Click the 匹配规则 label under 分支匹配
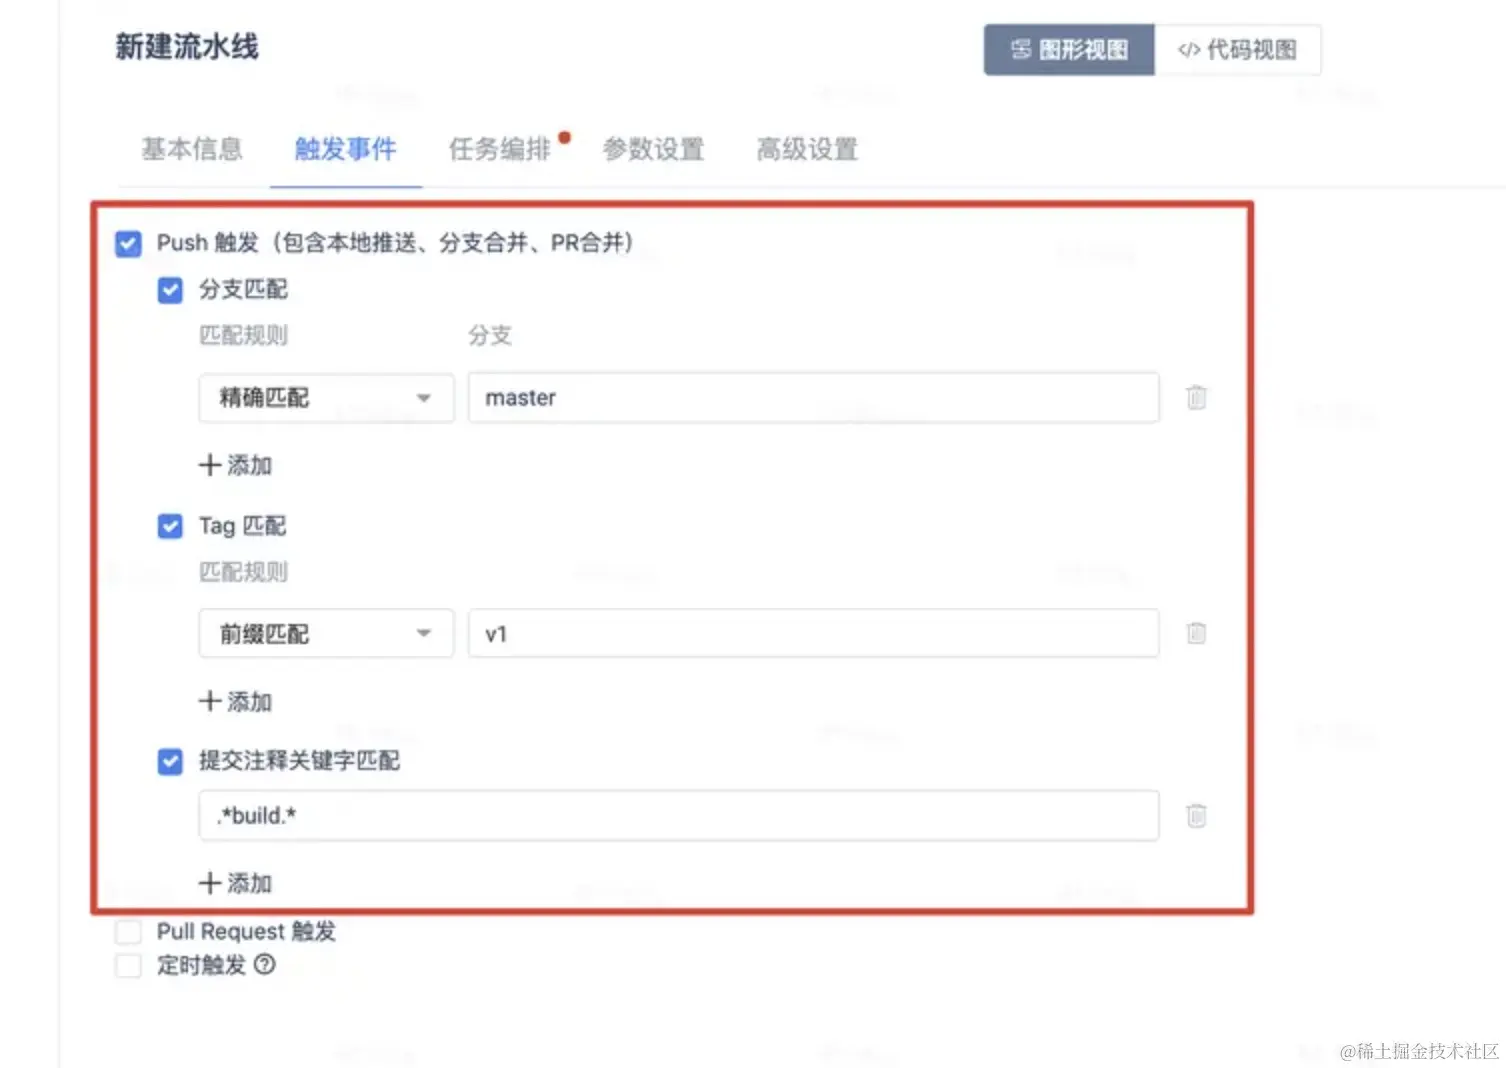 point(243,335)
